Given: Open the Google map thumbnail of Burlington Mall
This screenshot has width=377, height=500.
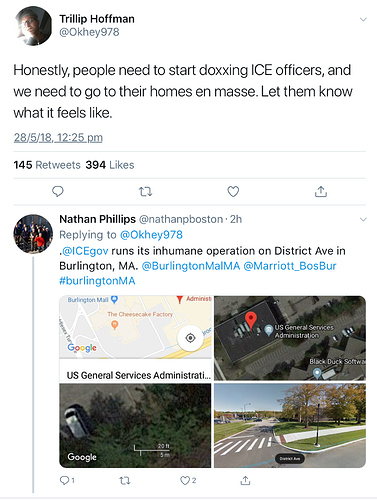Looking at the screenshot, I should (x=135, y=338).
